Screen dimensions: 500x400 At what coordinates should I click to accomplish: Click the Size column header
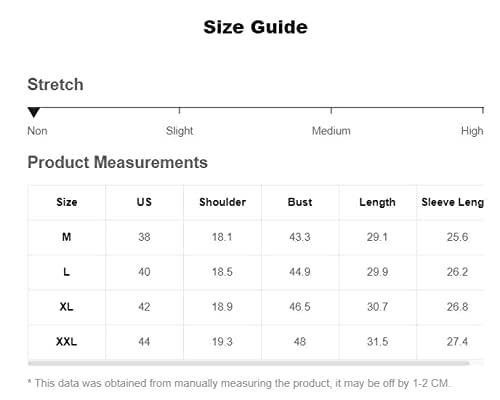[x=67, y=202]
